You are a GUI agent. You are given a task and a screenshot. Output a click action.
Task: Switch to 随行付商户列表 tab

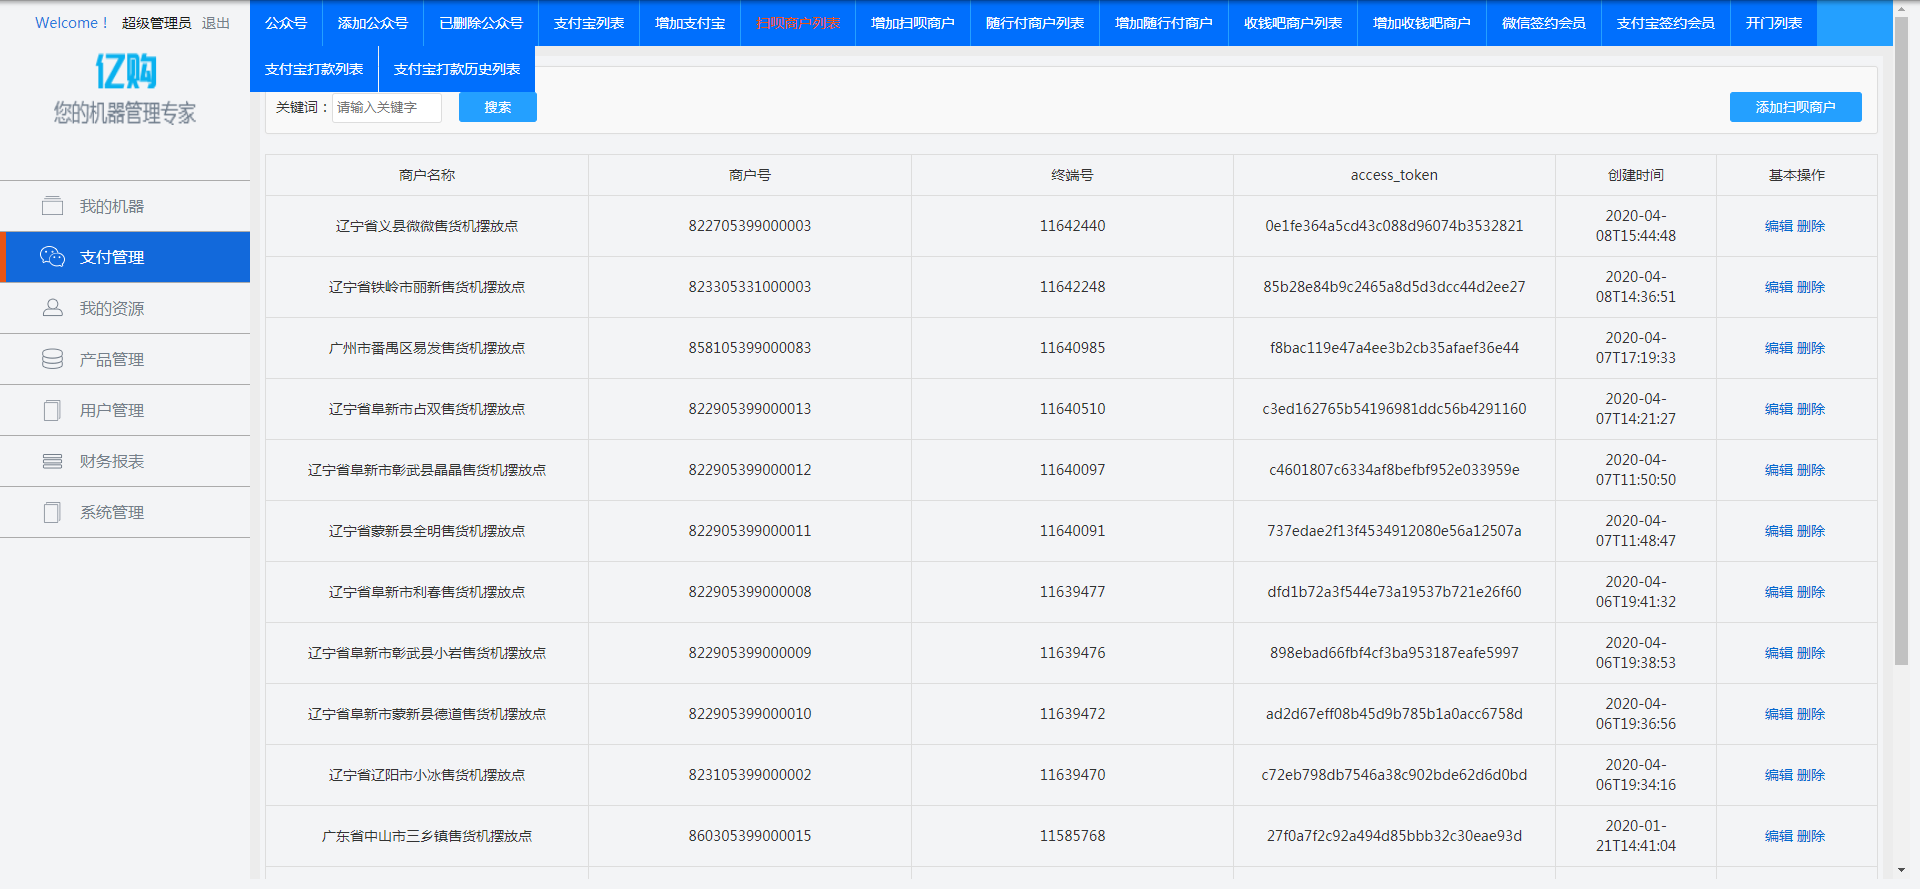coord(1034,23)
